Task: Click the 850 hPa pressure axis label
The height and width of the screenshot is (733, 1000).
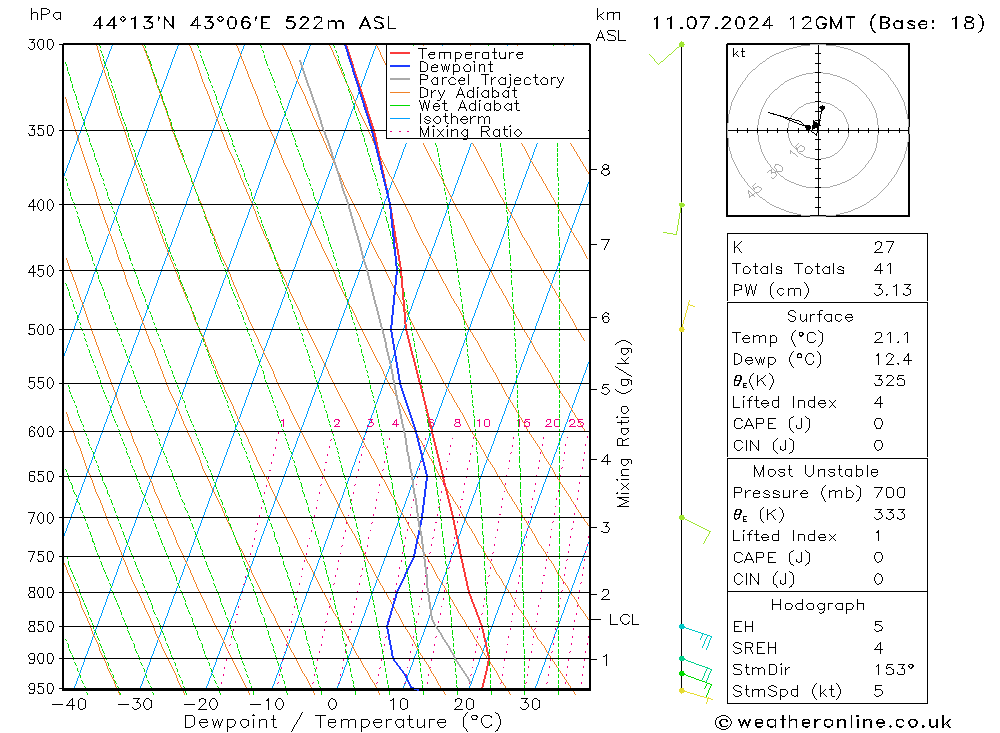Action: [41, 626]
